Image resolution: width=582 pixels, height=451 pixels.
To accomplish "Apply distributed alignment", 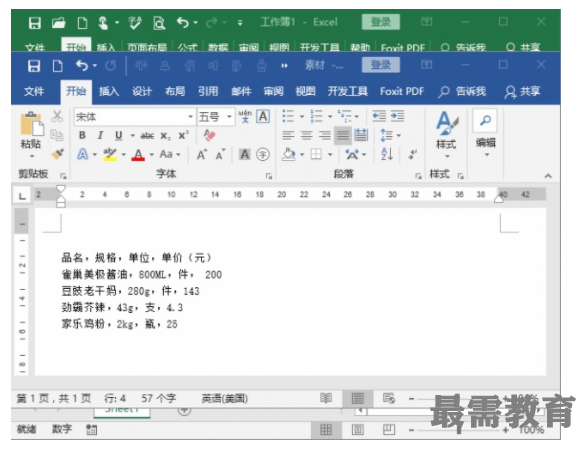I will pos(361,135).
